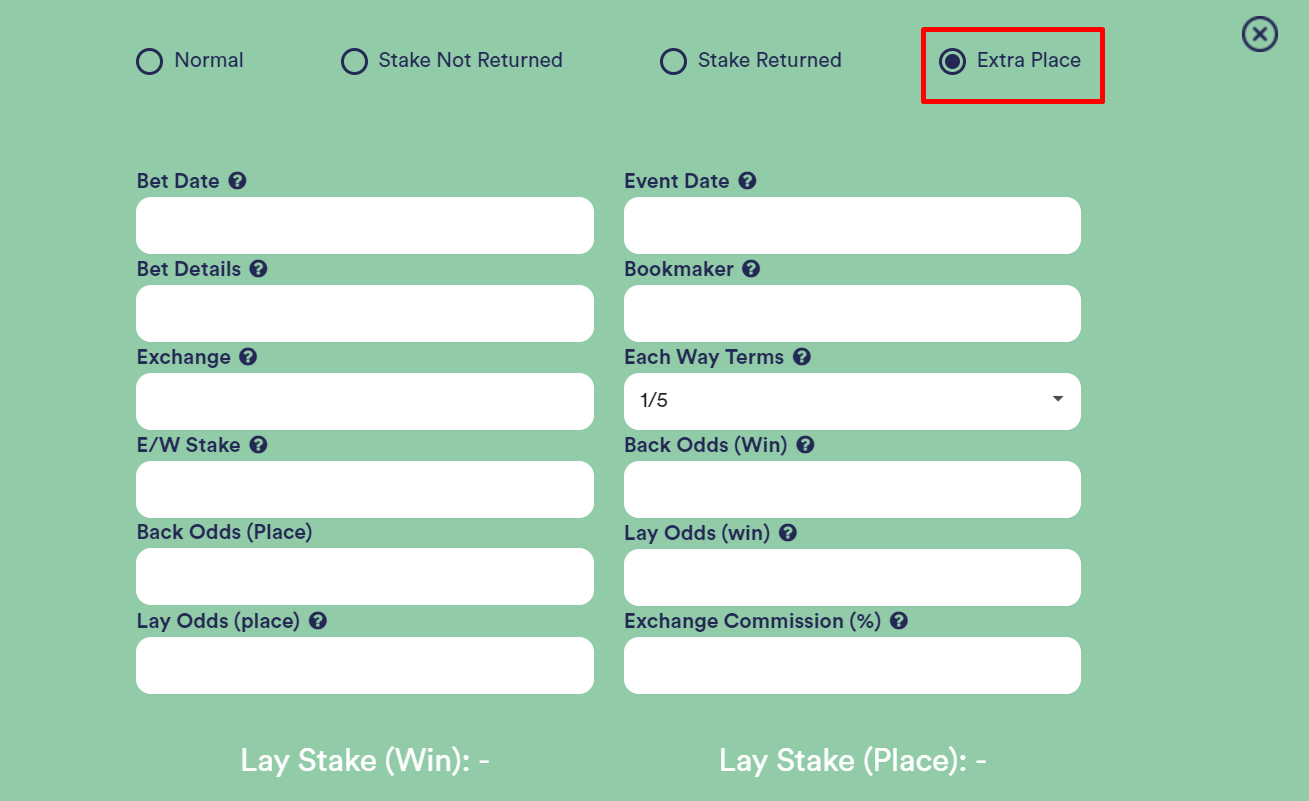Show the Bookmaker help tooltip icon
1309x801 pixels.
click(751, 269)
